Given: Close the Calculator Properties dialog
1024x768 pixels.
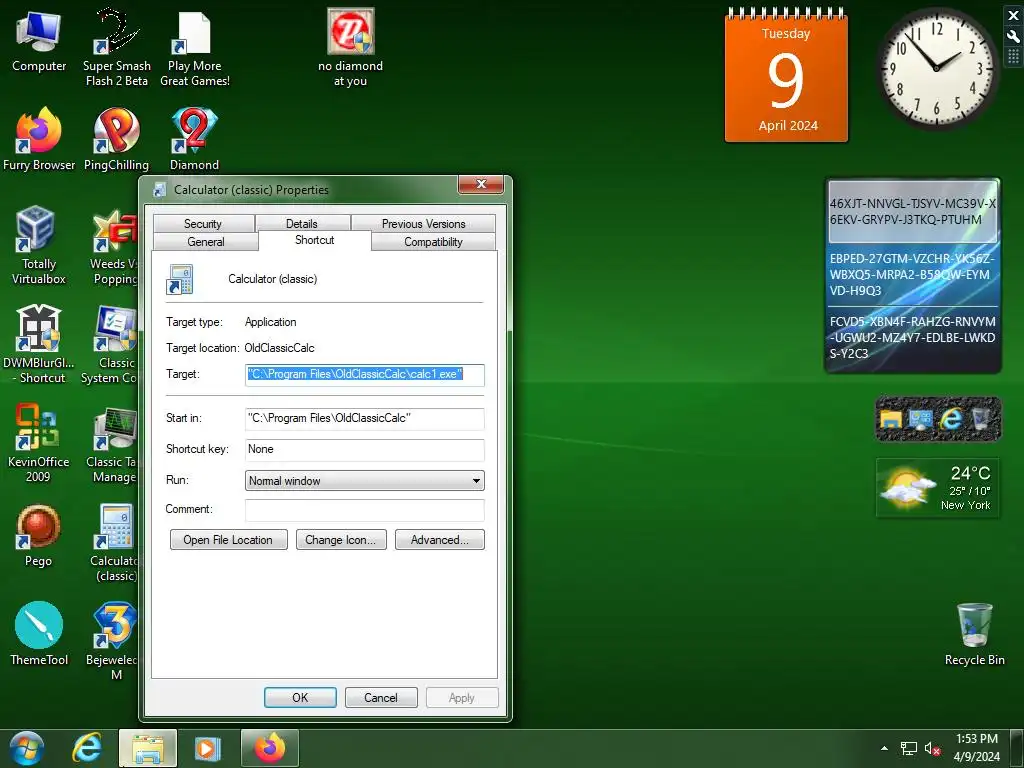Looking at the screenshot, I should tap(481, 184).
